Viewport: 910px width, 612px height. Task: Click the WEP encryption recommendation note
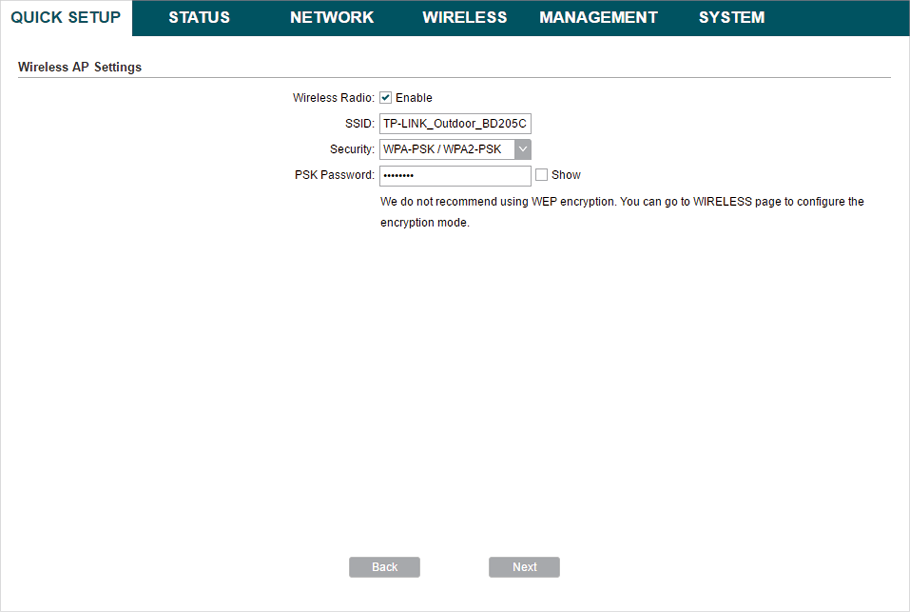click(622, 212)
